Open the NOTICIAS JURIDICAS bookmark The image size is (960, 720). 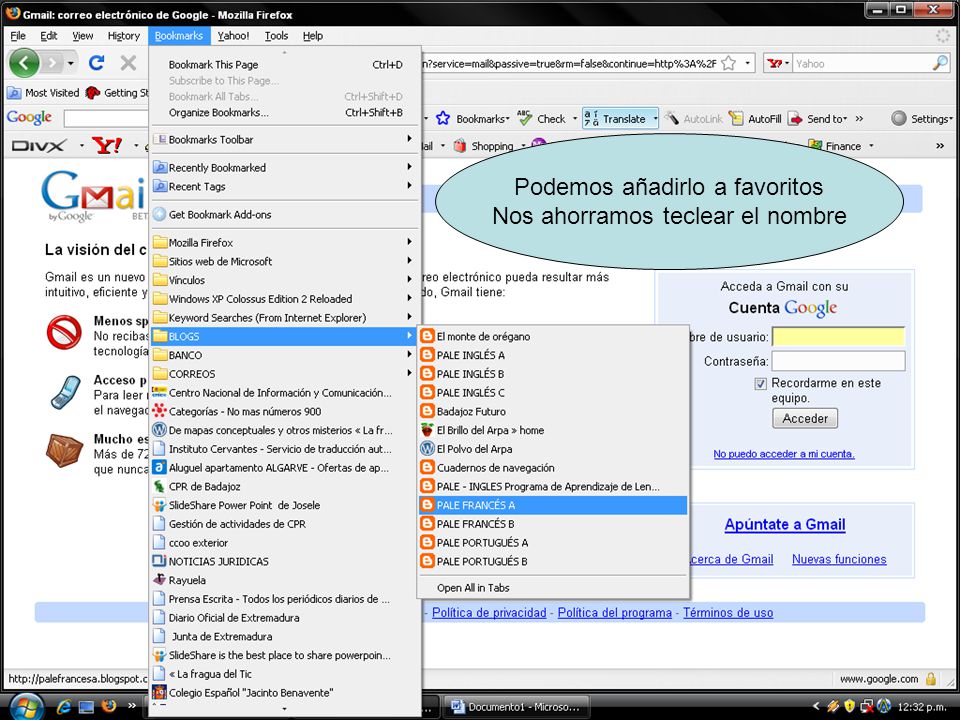[x=286, y=561]
